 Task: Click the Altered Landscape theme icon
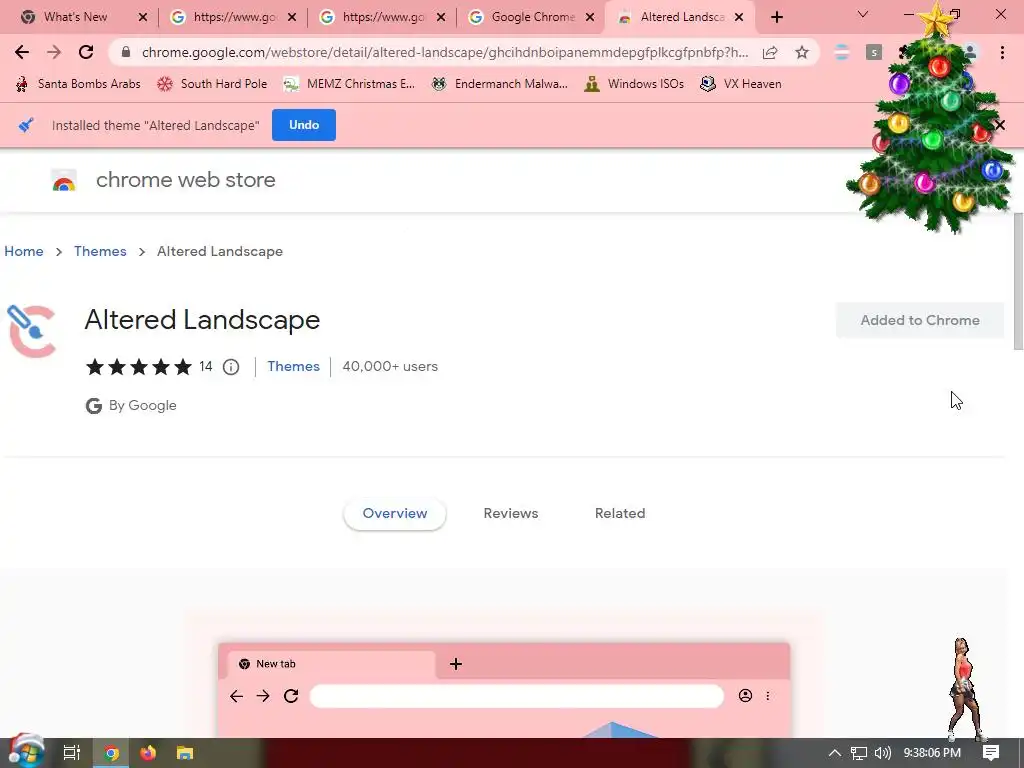(31, 331)
